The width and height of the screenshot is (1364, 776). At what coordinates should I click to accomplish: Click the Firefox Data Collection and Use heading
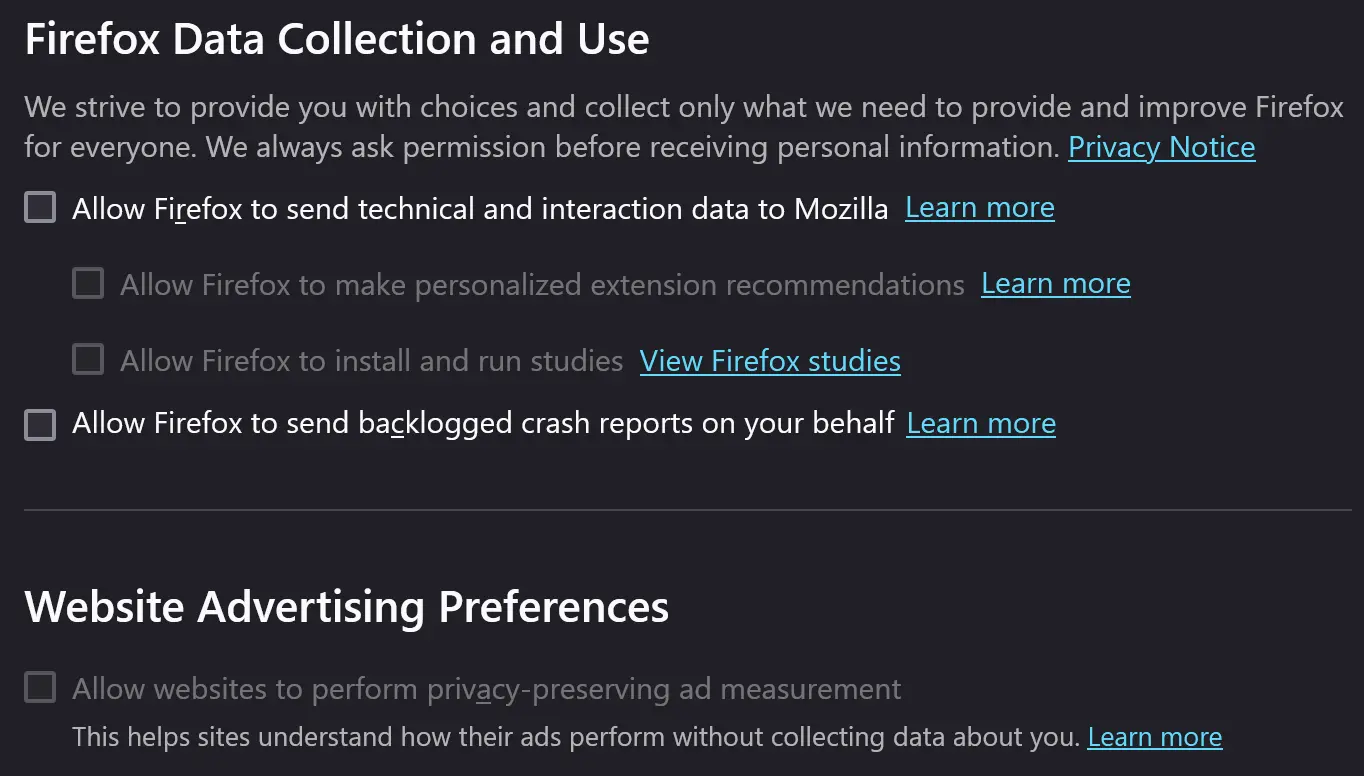click(337, 40)
